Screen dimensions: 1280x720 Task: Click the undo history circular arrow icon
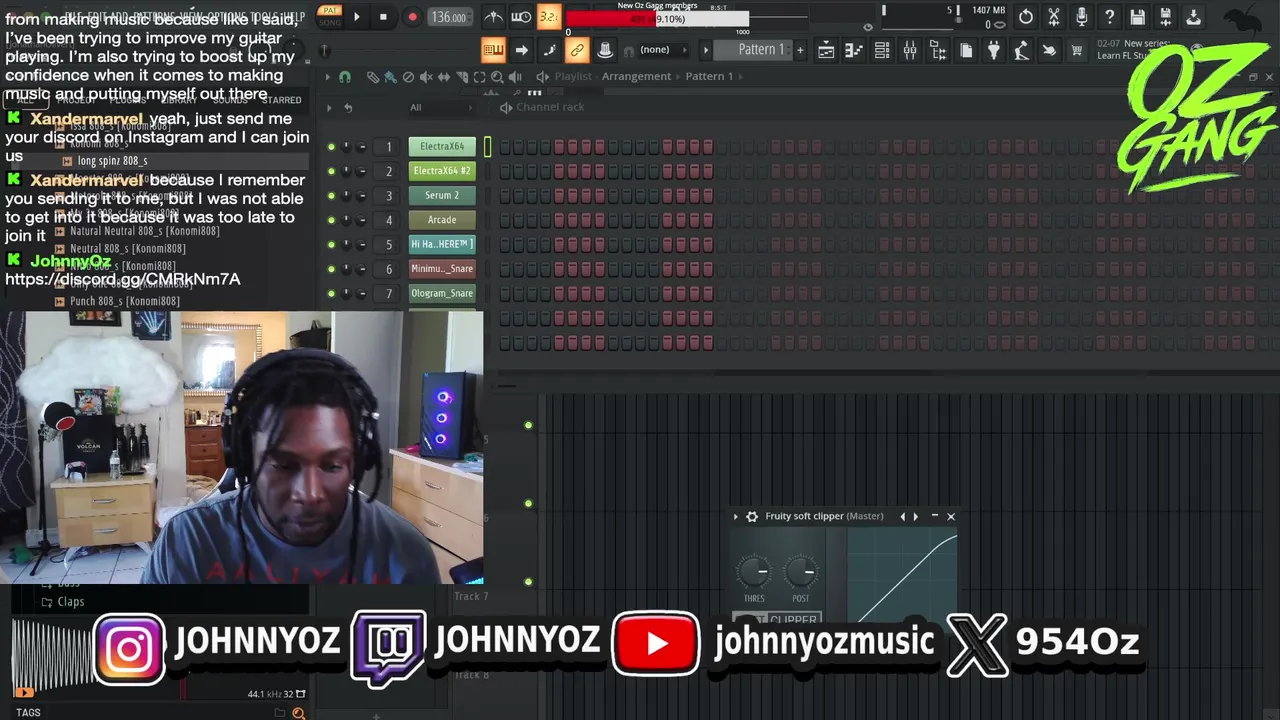pyautogui.click(x=1026, y=17)
